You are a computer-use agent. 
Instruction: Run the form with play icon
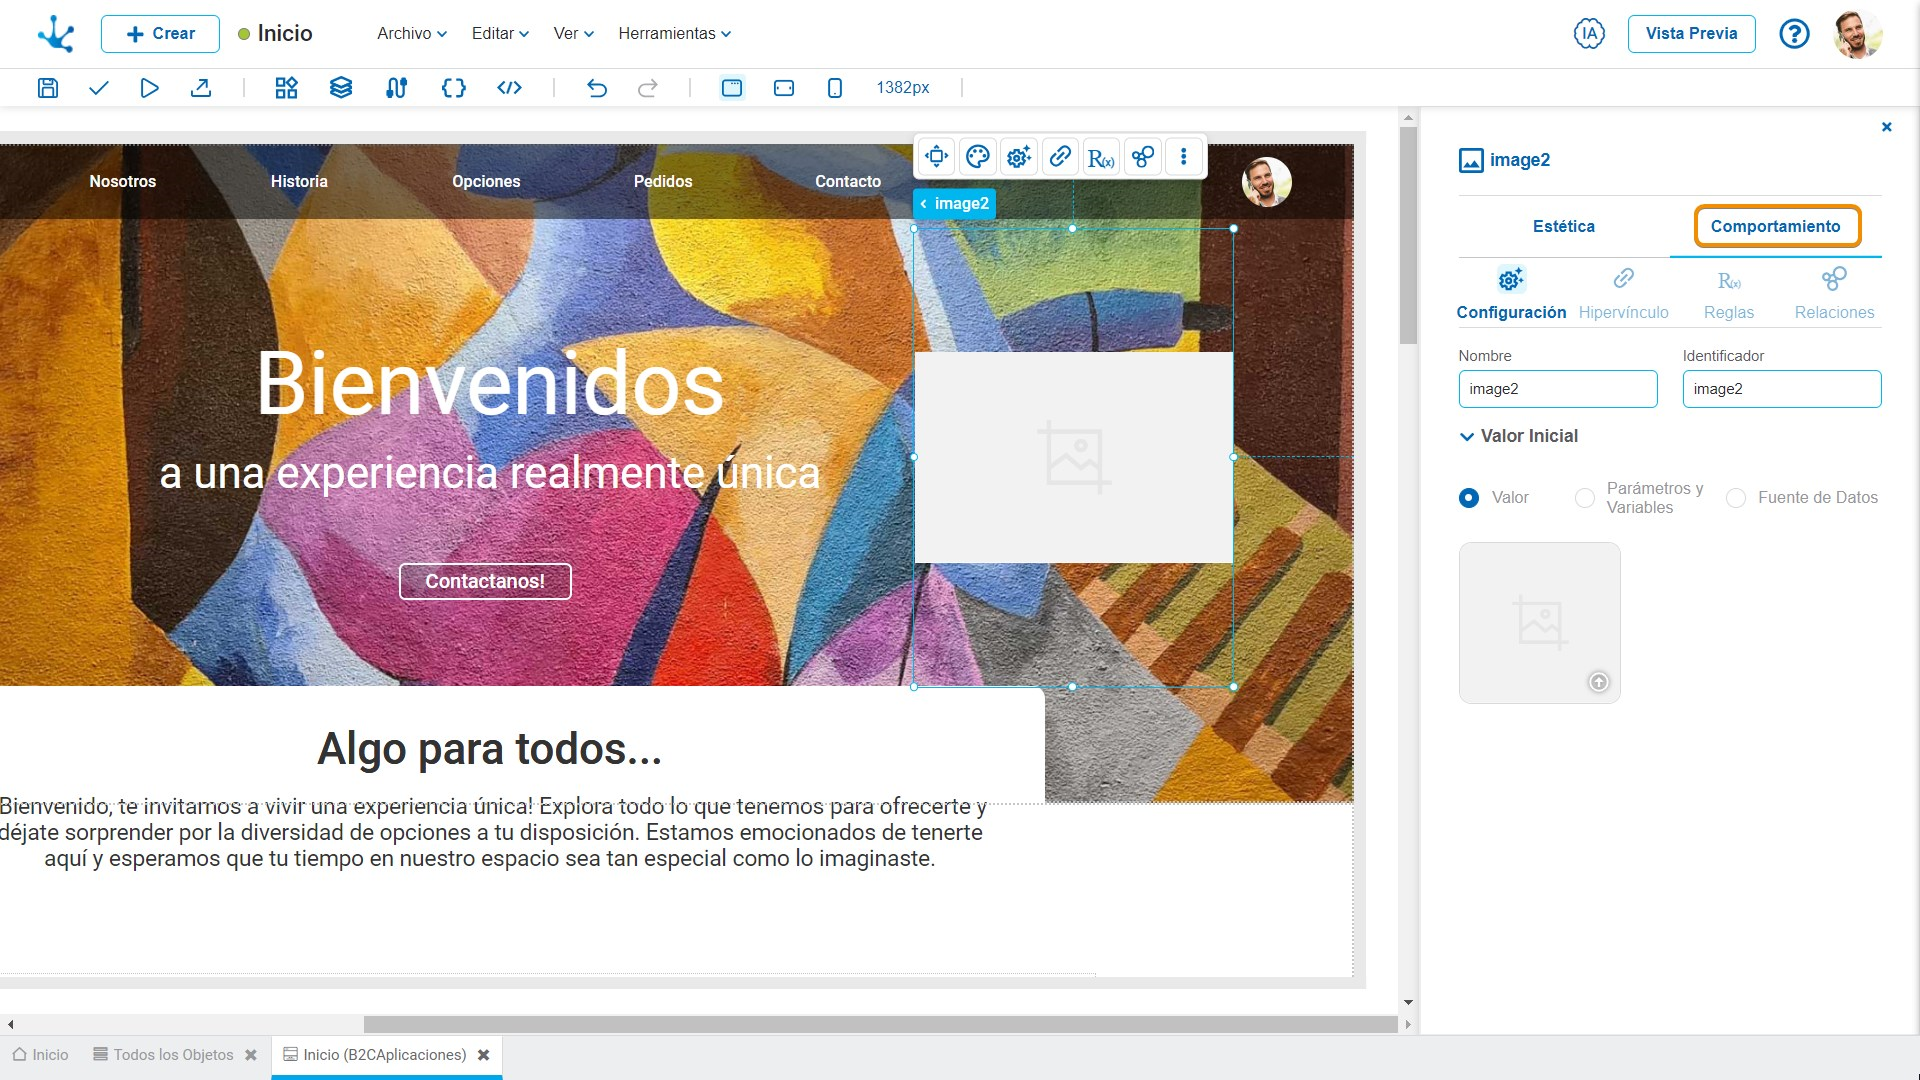pos(149,88)
